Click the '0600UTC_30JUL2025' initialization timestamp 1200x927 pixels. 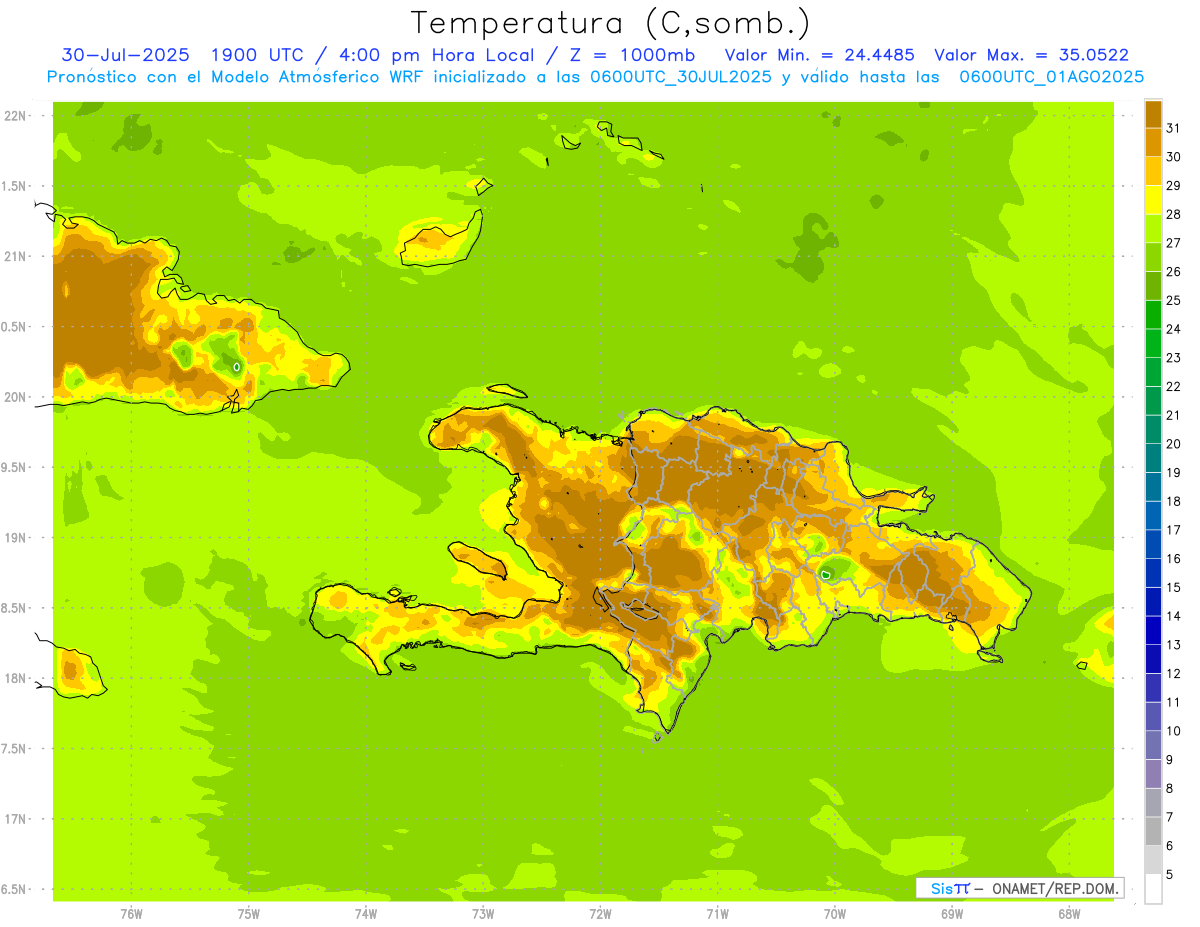(x=681, y=77)
